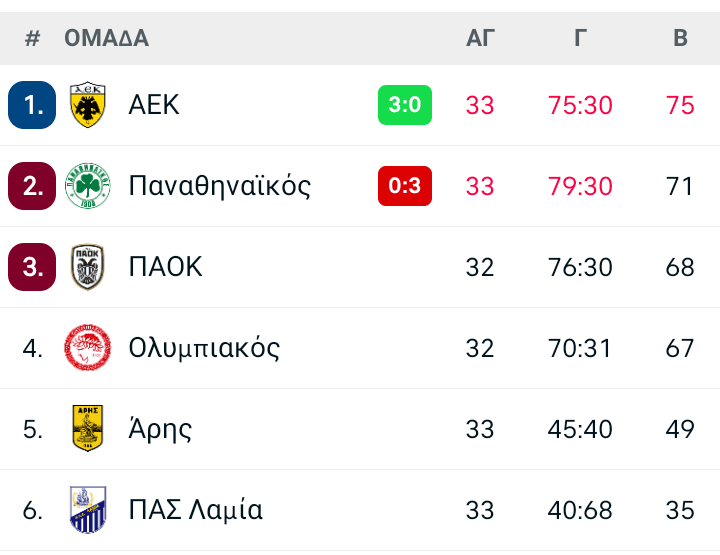The height and width of the screenshot is (555, 720).
Task: Open the red 0:3 live score badge
Action: [405, 186]
